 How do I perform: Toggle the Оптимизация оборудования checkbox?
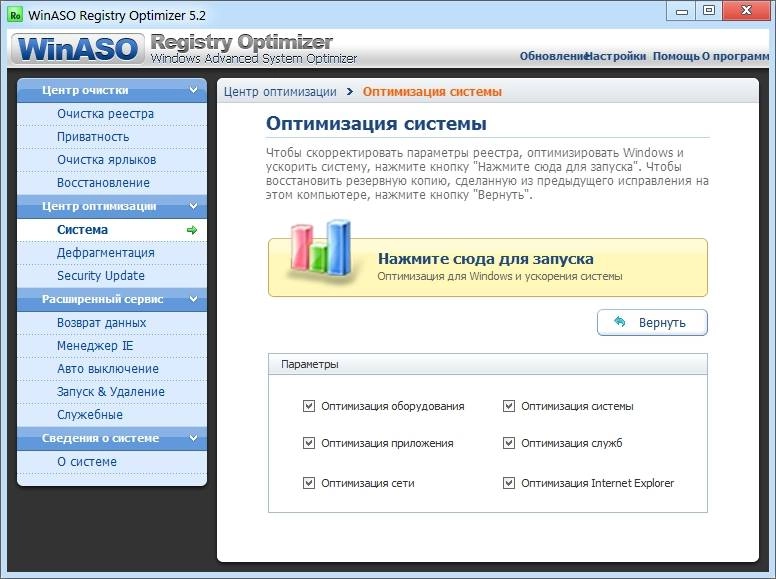click(309, 406)
